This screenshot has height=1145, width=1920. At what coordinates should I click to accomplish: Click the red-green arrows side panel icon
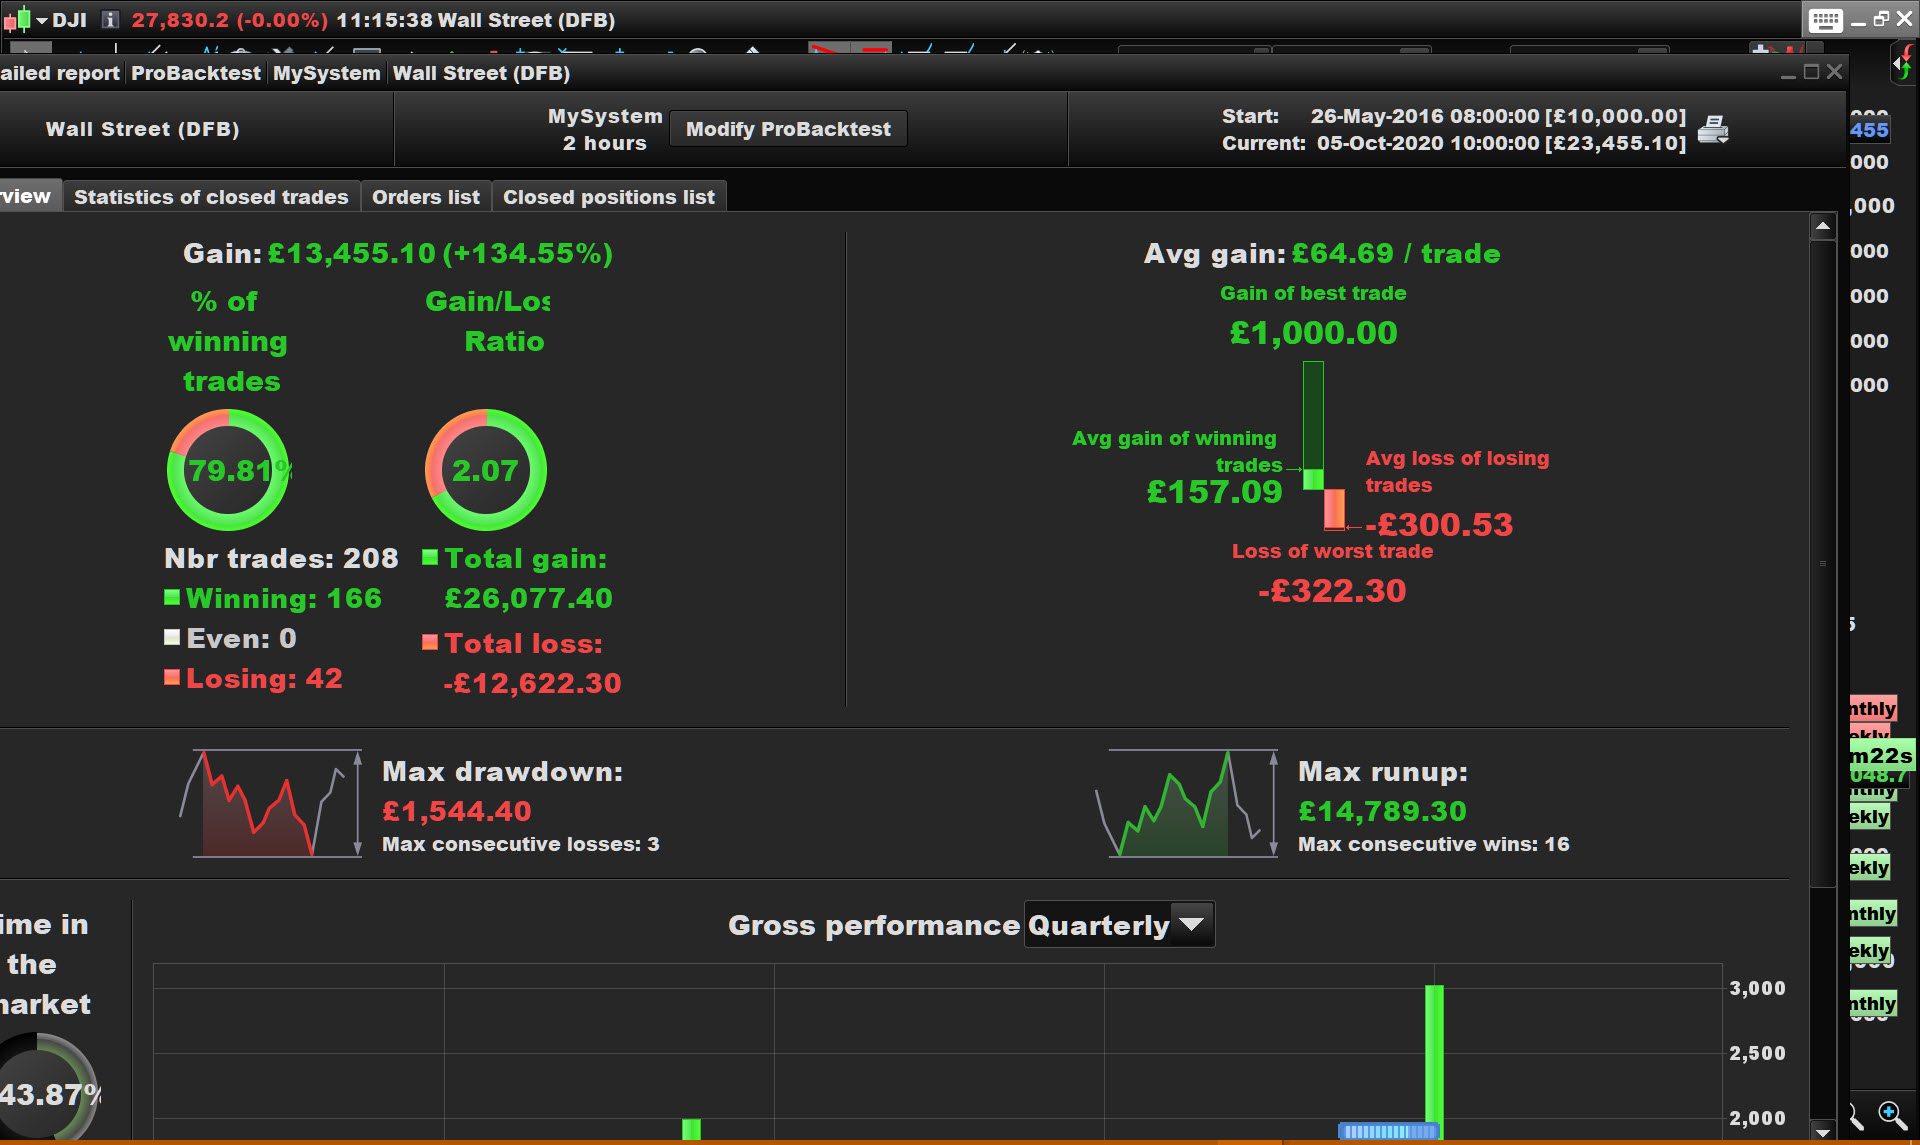click(1903, 63)
